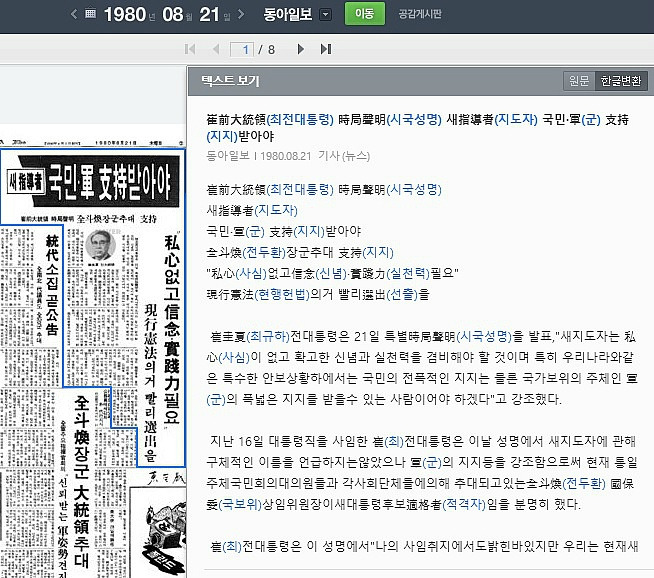Click the green 이동 button
The image size is (654, 578).
(365, 14)
